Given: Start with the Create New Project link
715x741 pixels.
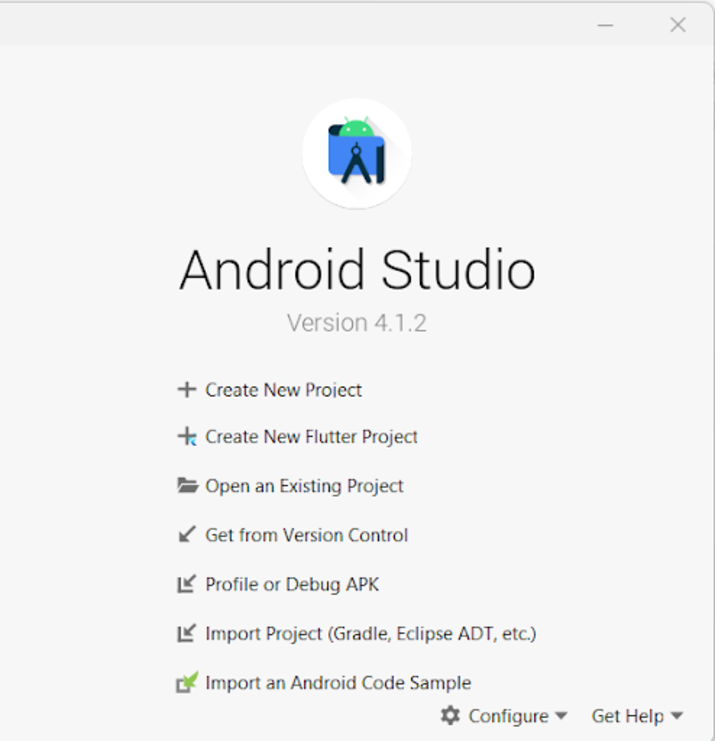Looking at the screenshot, I should [283, 390].
